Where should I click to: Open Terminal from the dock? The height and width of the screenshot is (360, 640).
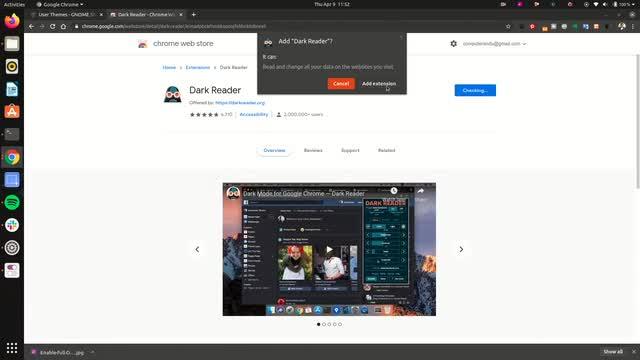[x=12, y=134]
